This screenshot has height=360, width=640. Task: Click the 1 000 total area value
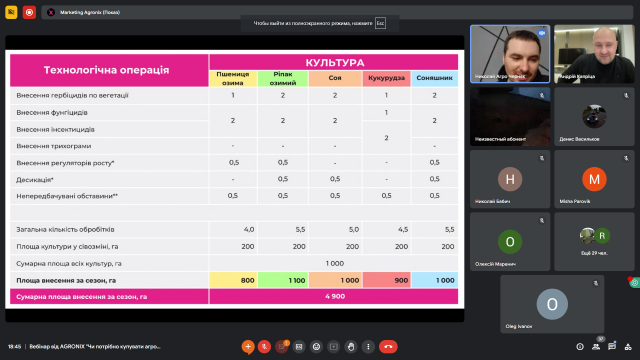(335, 263)
